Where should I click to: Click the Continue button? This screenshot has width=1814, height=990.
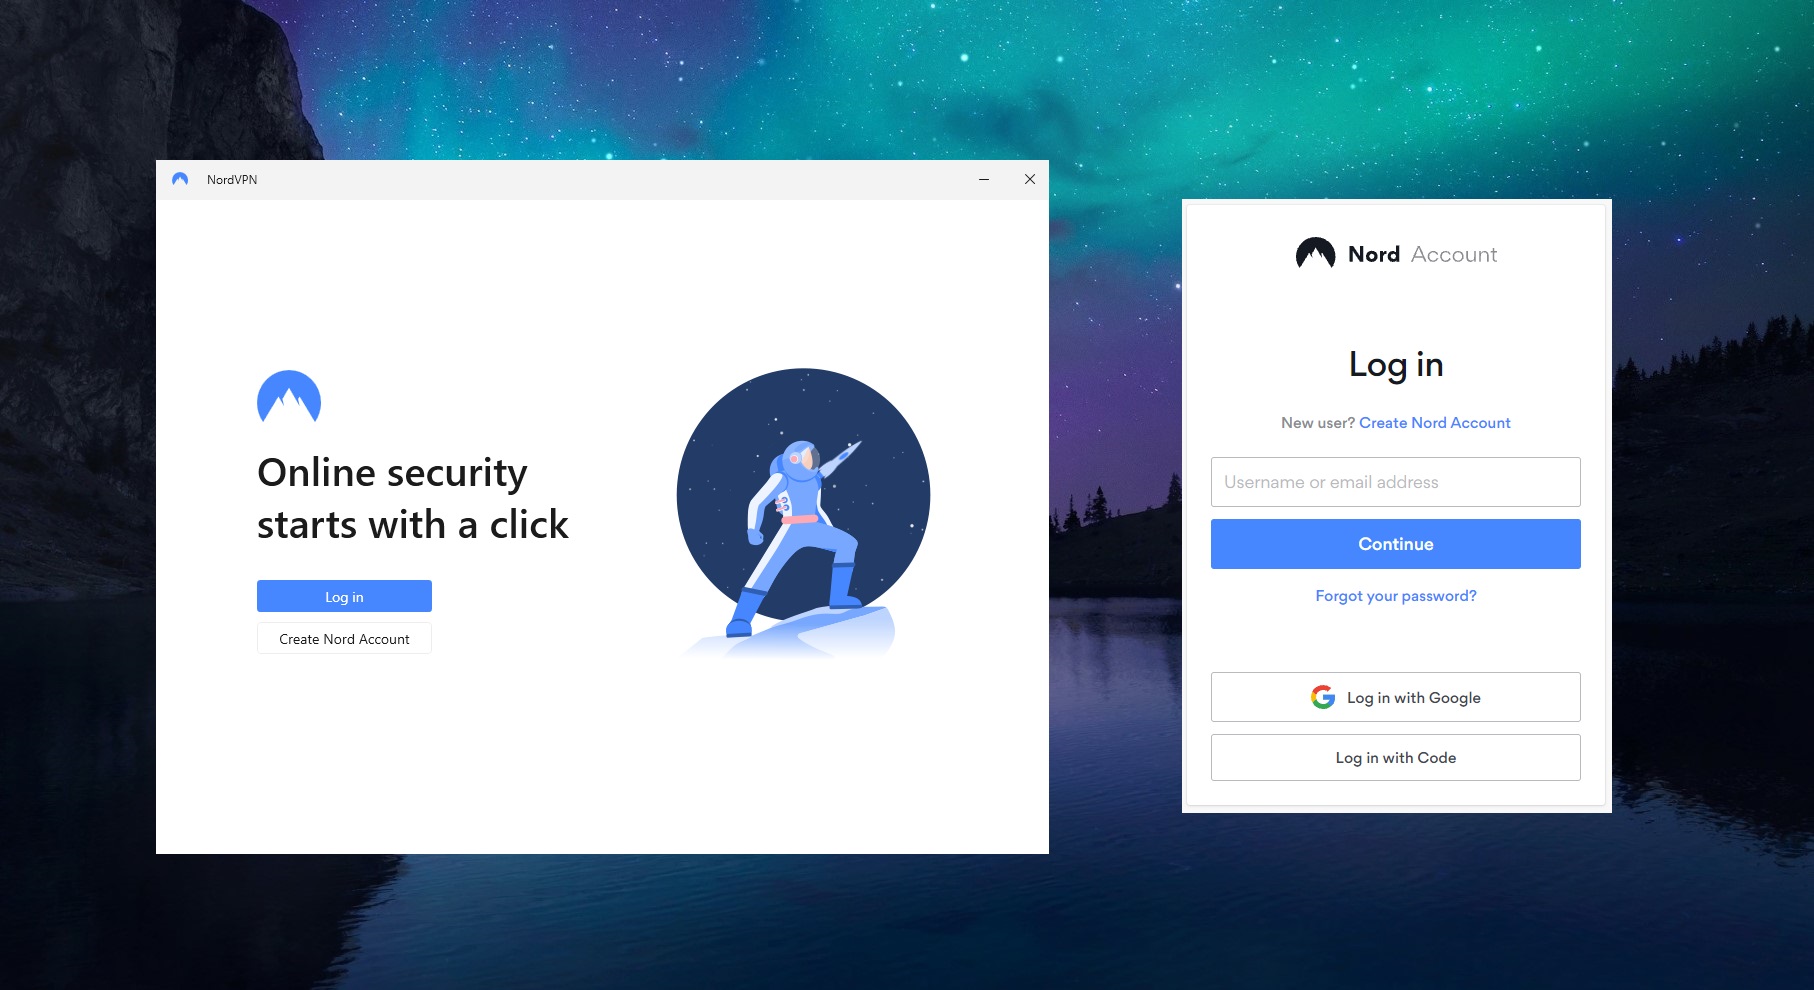[x=1395, y=544]
